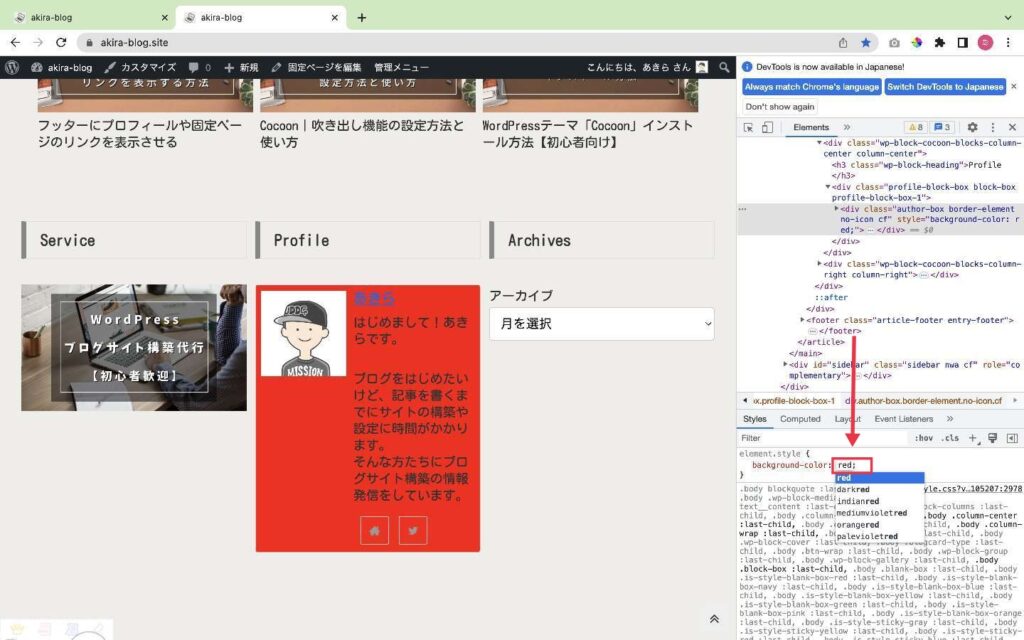Go back in browser history
1024x640 pixels.
(15, 42)
